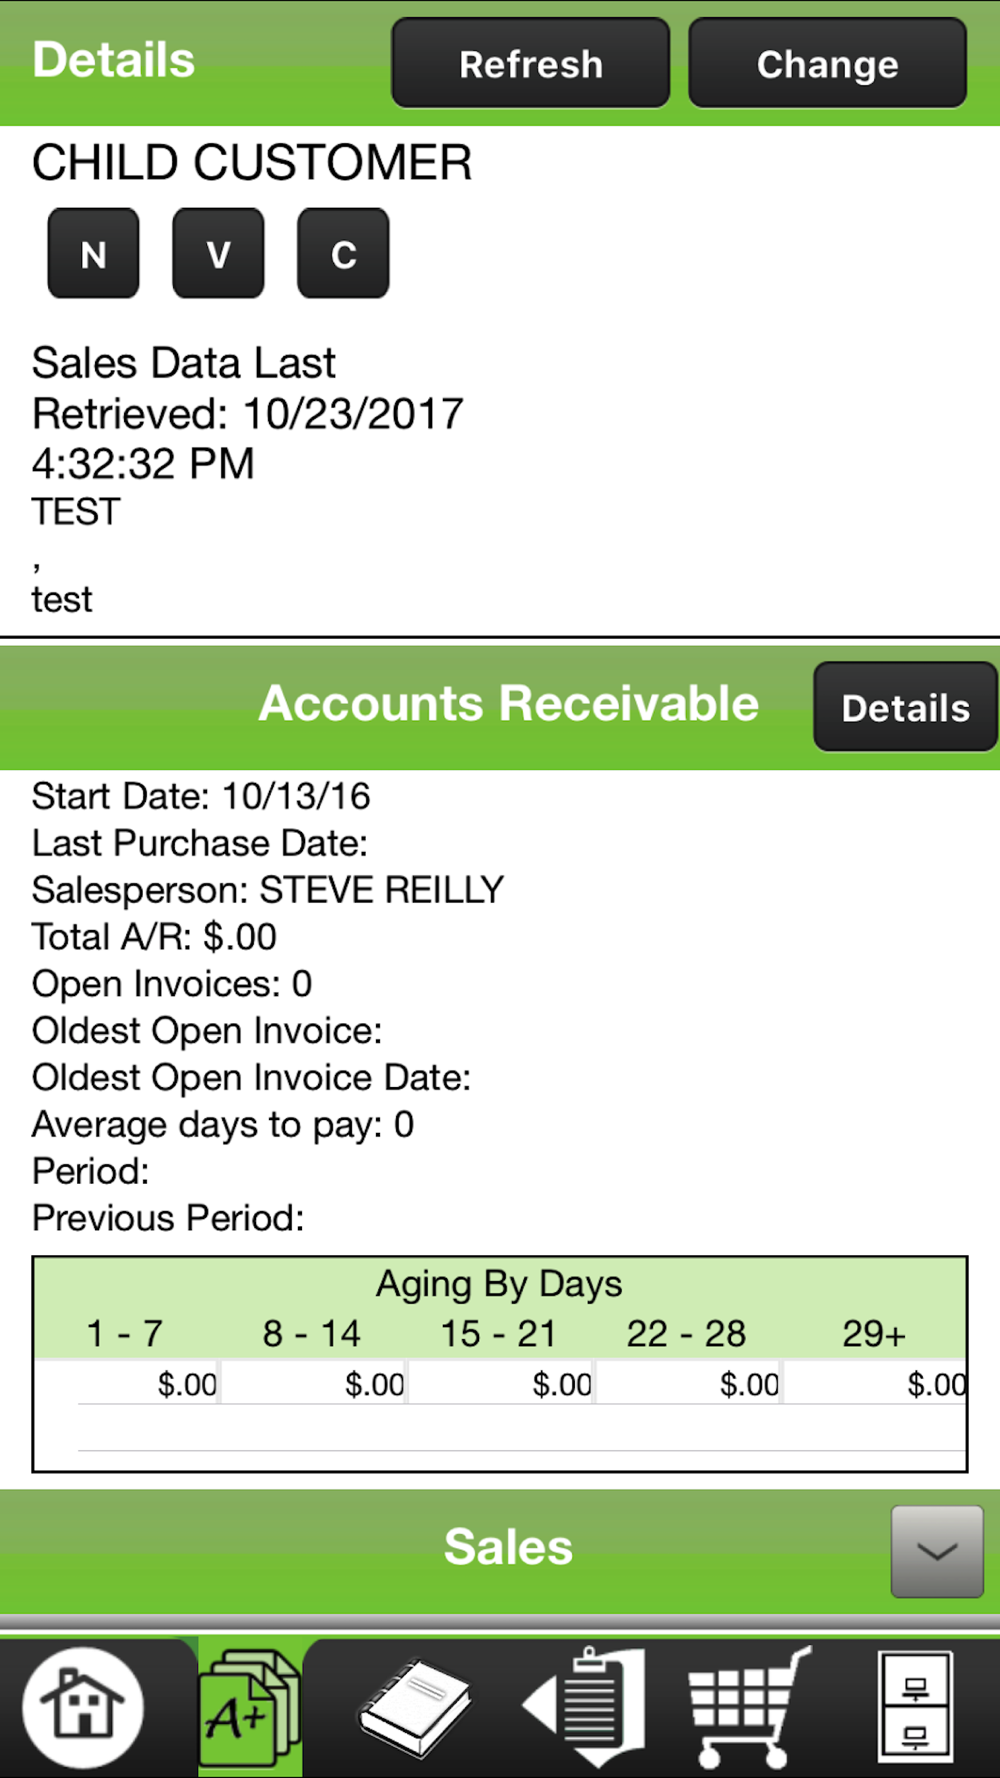Click the Refresh button
The height and width of the screenshot is (1778, 1000).
click(530, 63)
